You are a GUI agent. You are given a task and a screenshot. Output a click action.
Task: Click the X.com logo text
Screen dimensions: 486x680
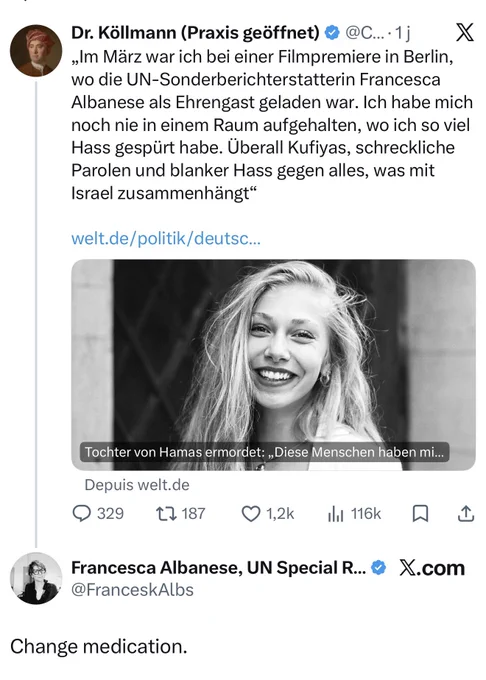(432, 568)
